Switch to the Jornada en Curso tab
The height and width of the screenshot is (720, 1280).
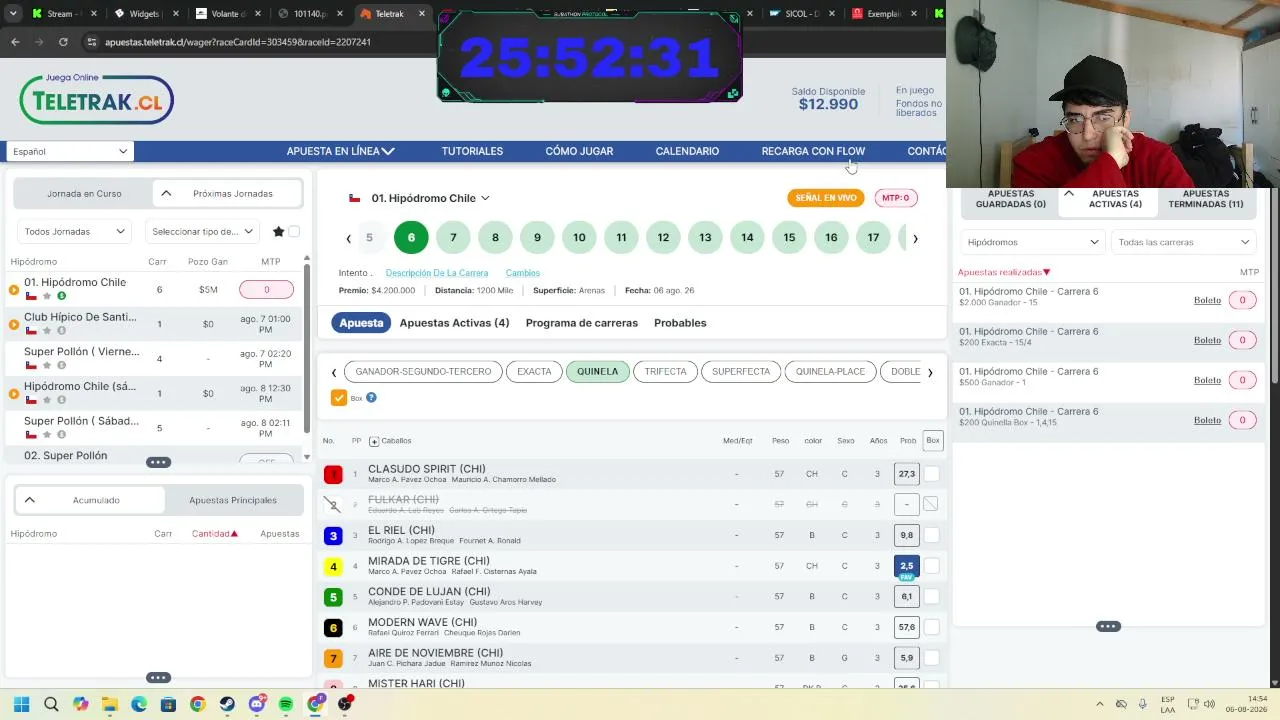[x=84, y=194]
